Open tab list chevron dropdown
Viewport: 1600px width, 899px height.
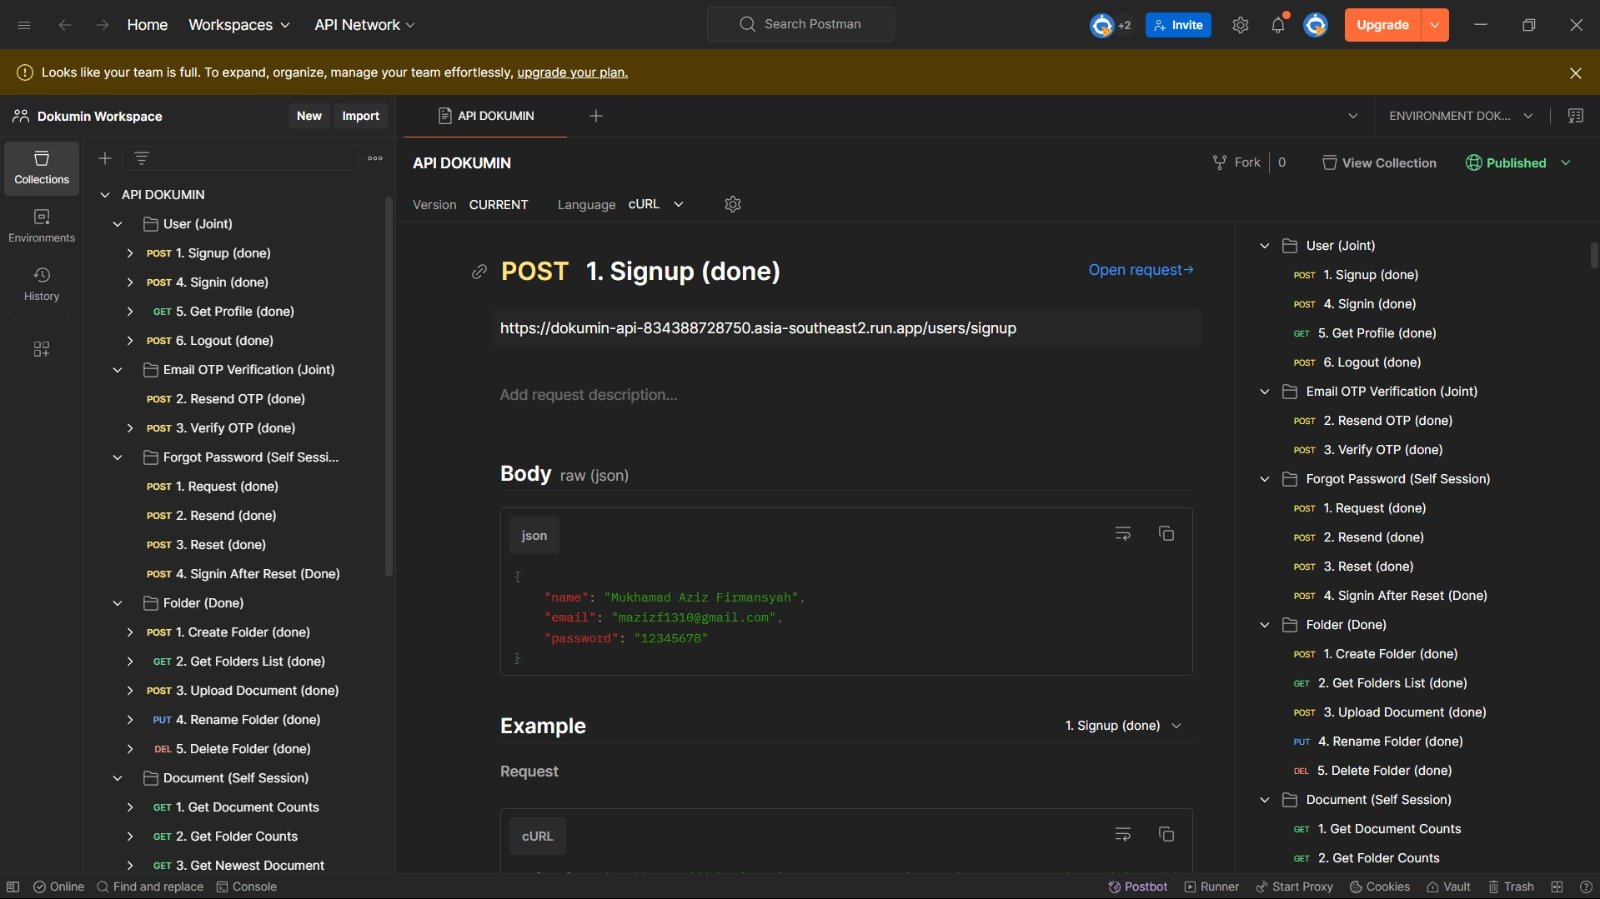[1353, 116]
